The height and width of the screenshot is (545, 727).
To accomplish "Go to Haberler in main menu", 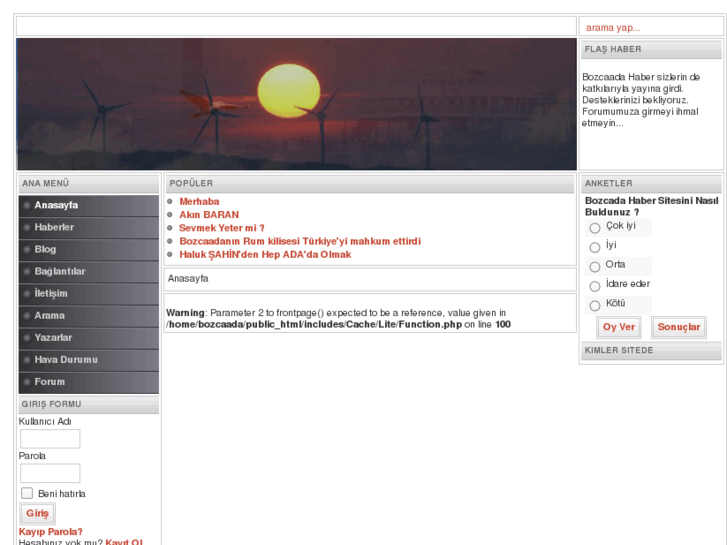I will [54, 227].
